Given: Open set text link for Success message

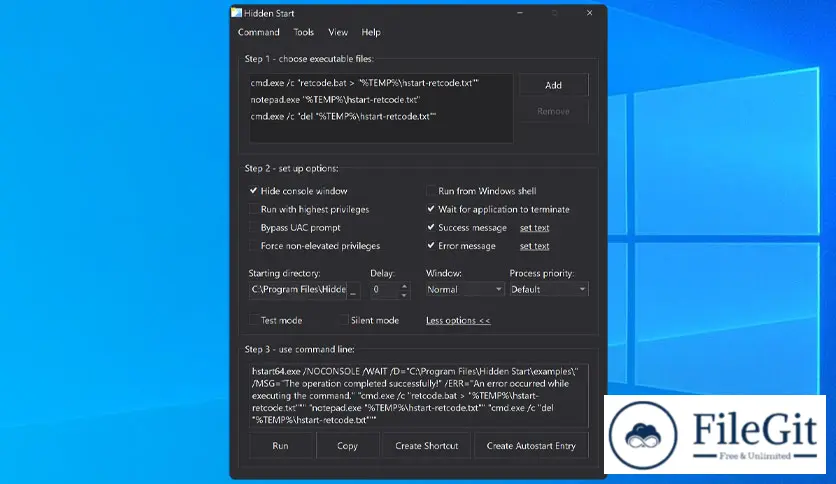Looking at the screenshot, I should coord(535,228).
